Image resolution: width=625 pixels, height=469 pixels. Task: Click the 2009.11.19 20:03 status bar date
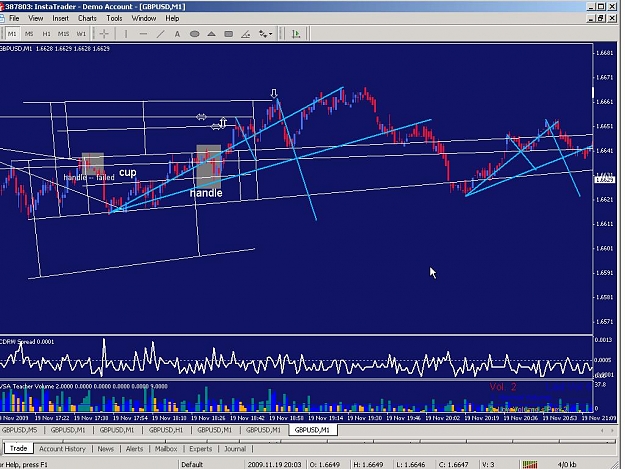point(274,465)
